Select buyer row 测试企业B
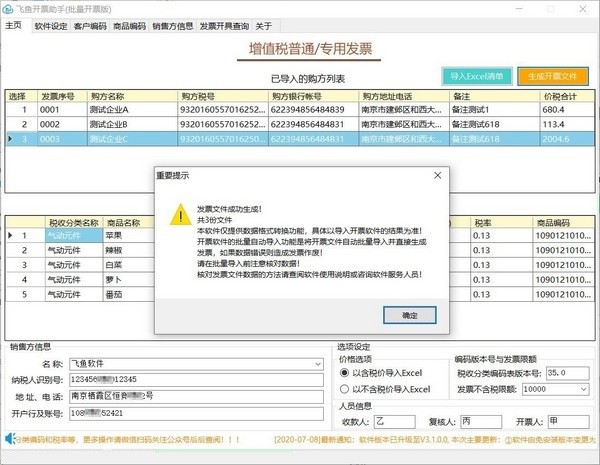The height and width of the screenshot is (465, 600). tap(300, 124)
